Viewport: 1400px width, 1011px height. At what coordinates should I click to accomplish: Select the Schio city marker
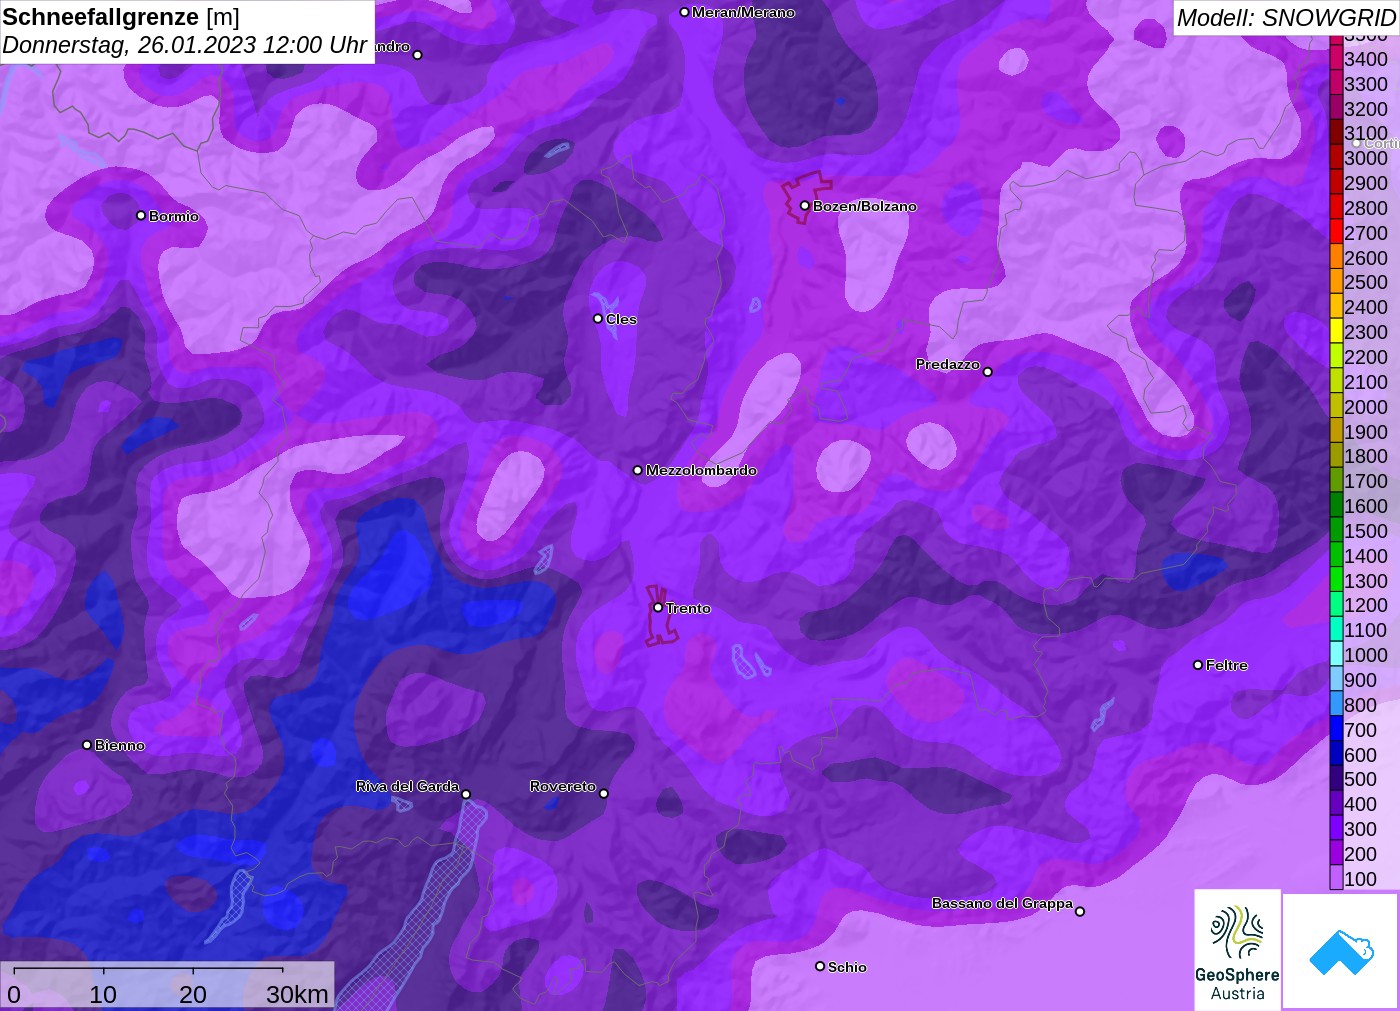click(820, 967)
